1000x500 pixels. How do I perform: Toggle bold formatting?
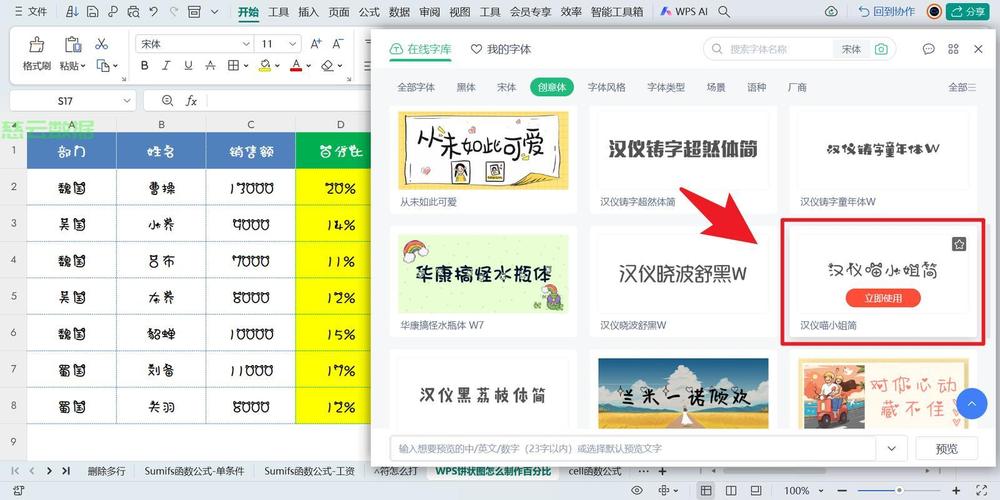point(145,65)
